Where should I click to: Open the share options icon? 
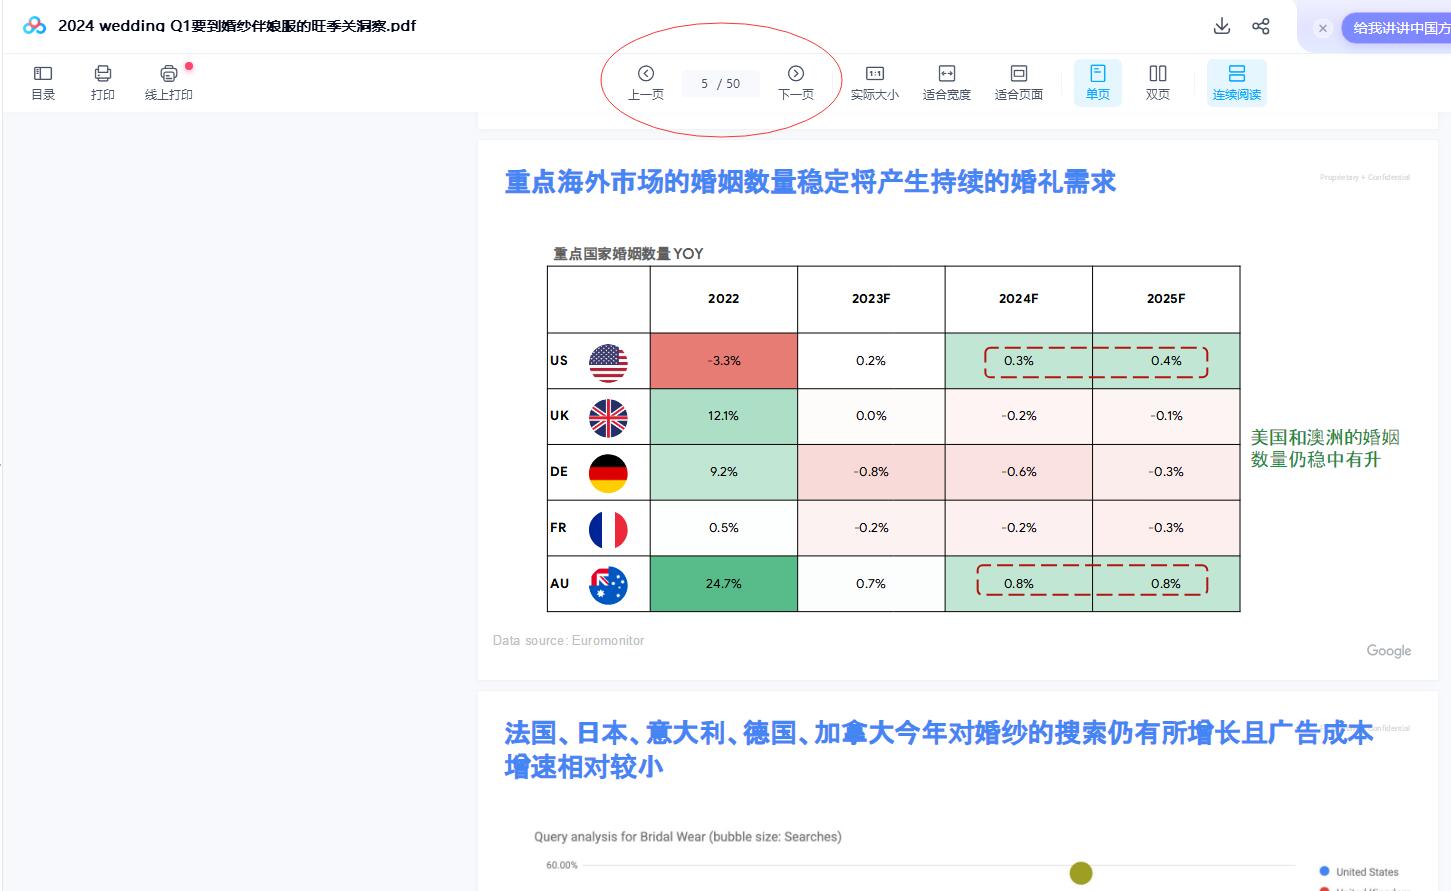[1261, 26]
